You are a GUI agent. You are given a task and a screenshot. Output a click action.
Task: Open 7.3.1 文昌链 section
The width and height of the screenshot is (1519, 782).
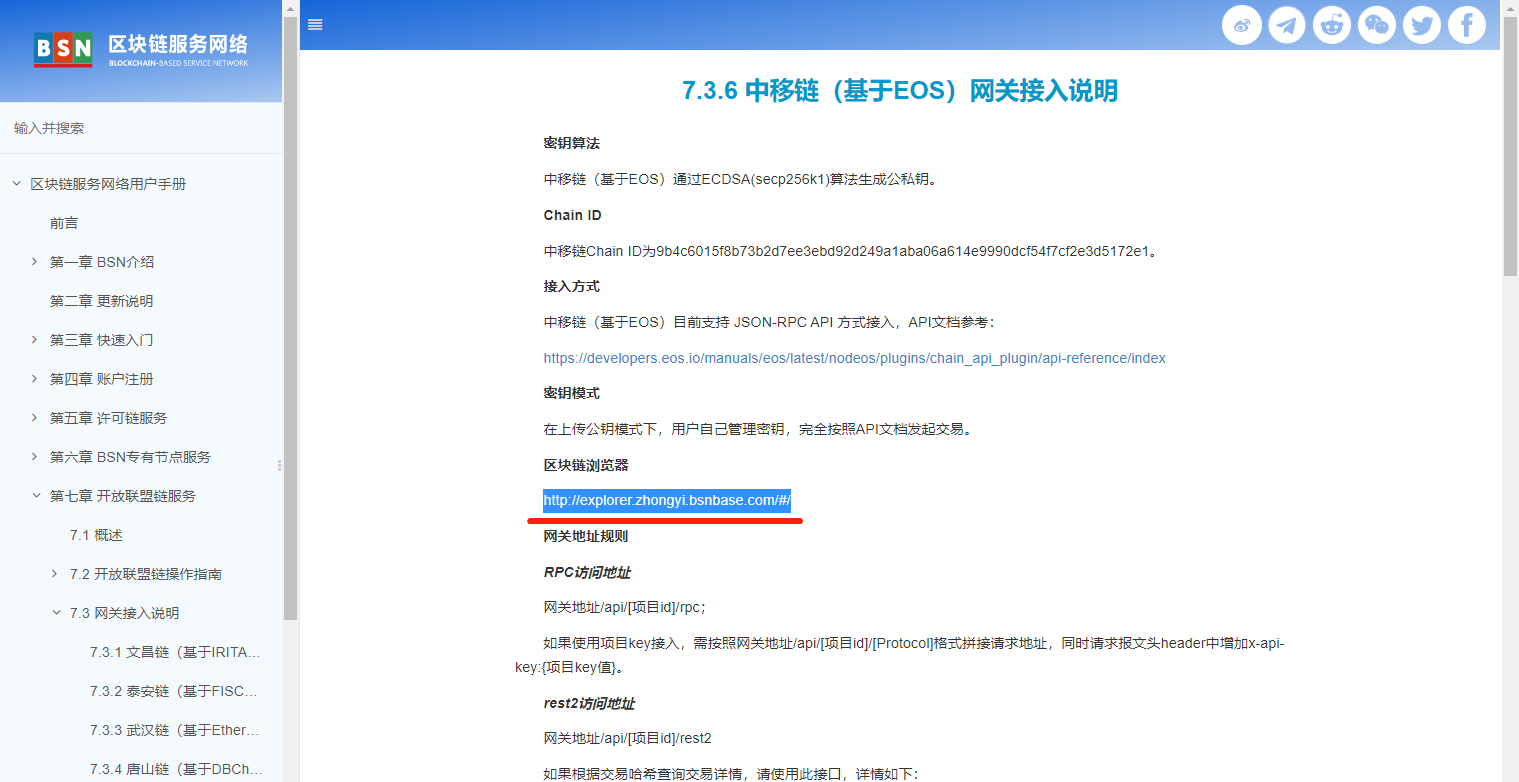(x=176, y=652)
